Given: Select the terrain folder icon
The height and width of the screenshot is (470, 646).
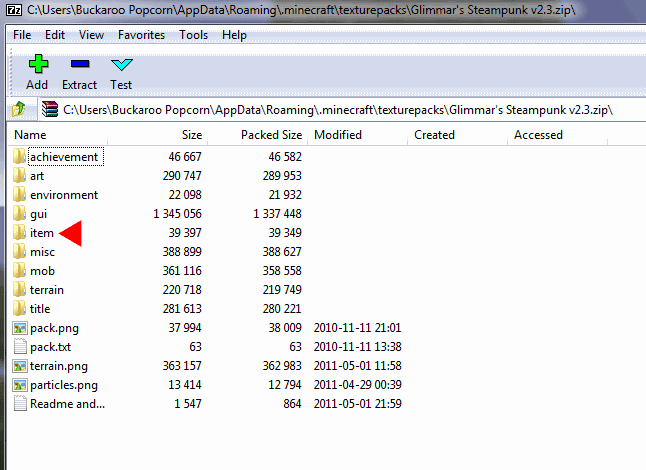Looking at the screenshot, I should pos(19,290).
